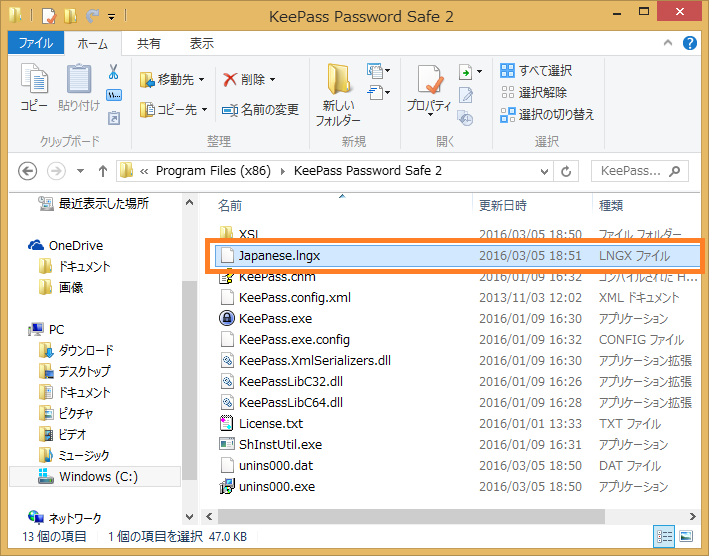Select the License.txt file icon
Viewport: 709px width, 556px height.
[227, 424]
